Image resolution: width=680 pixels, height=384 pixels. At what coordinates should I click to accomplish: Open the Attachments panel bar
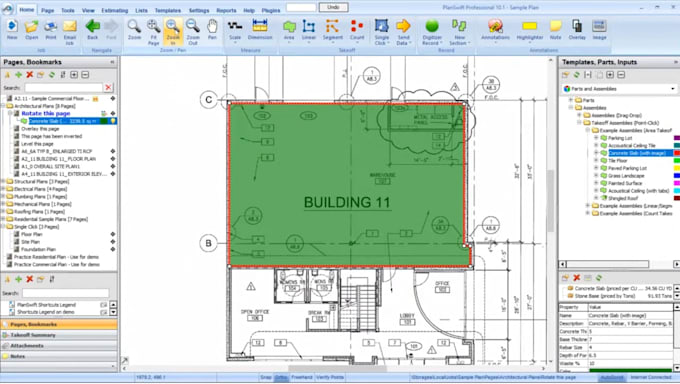[59, 346]
